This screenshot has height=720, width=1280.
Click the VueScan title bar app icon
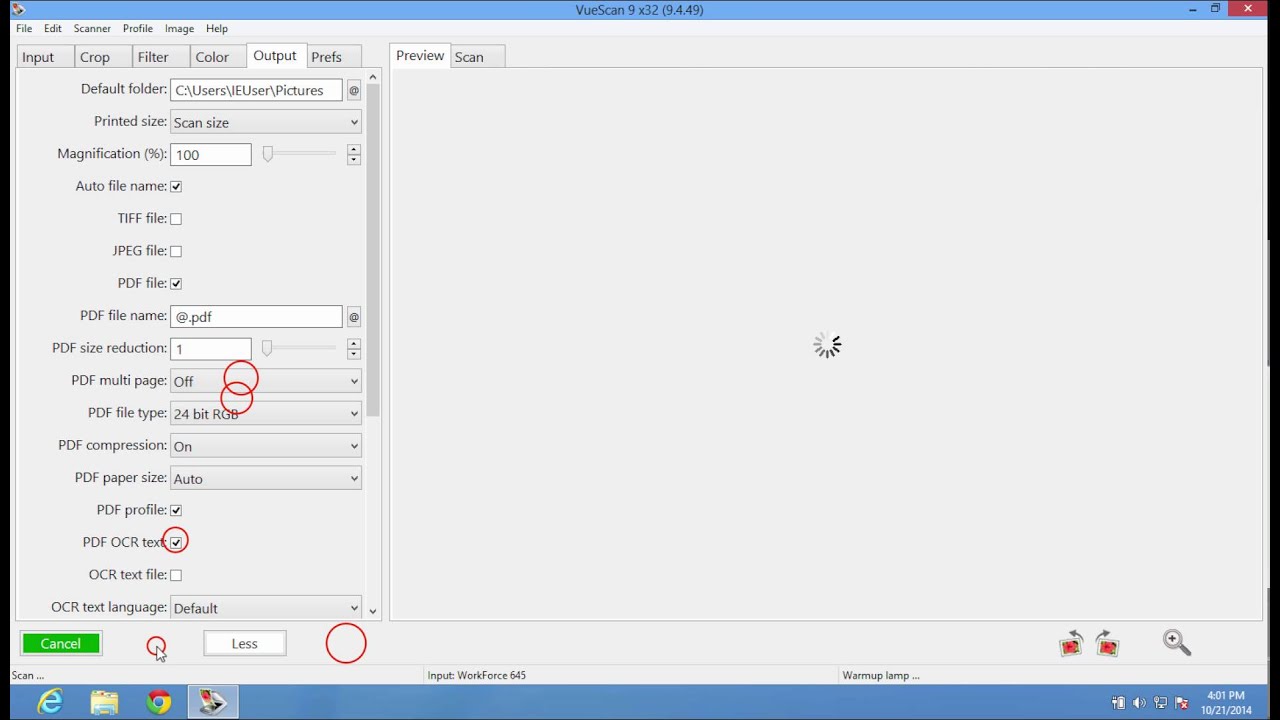pos(17,9)
